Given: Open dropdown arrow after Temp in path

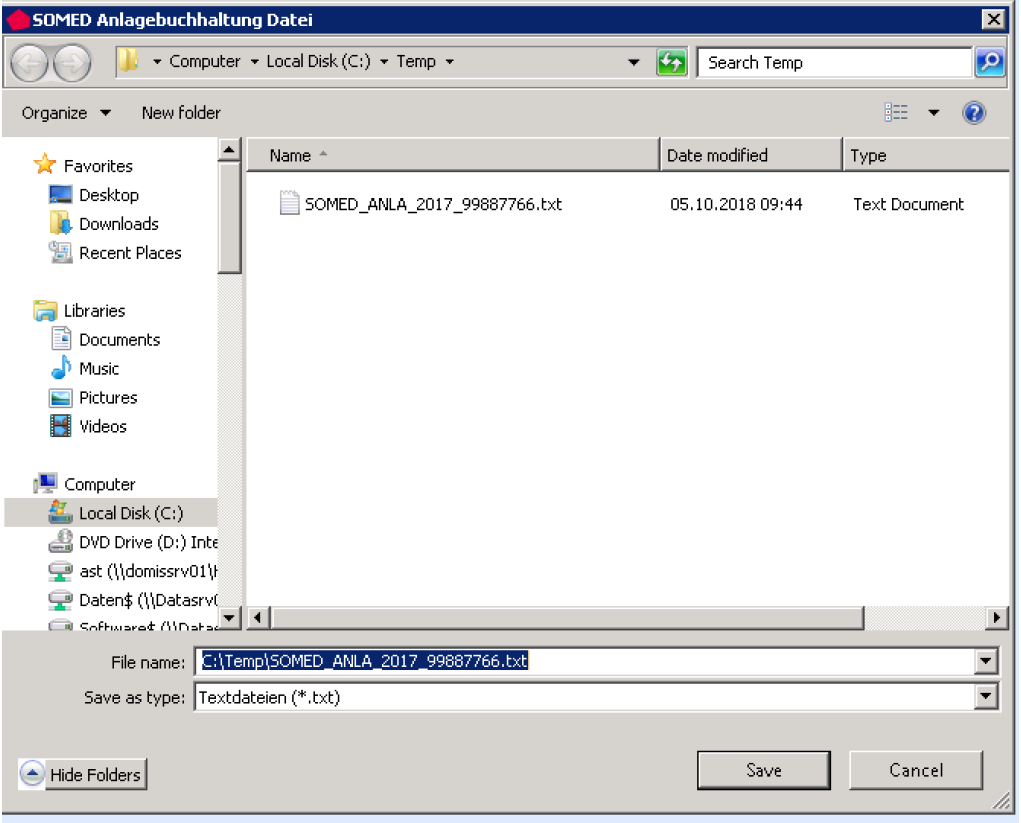Looking at the screenshot, I should (449, 62).
